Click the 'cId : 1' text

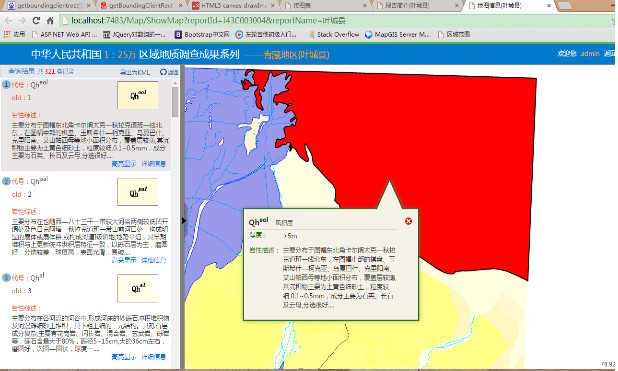pos(21,97)
